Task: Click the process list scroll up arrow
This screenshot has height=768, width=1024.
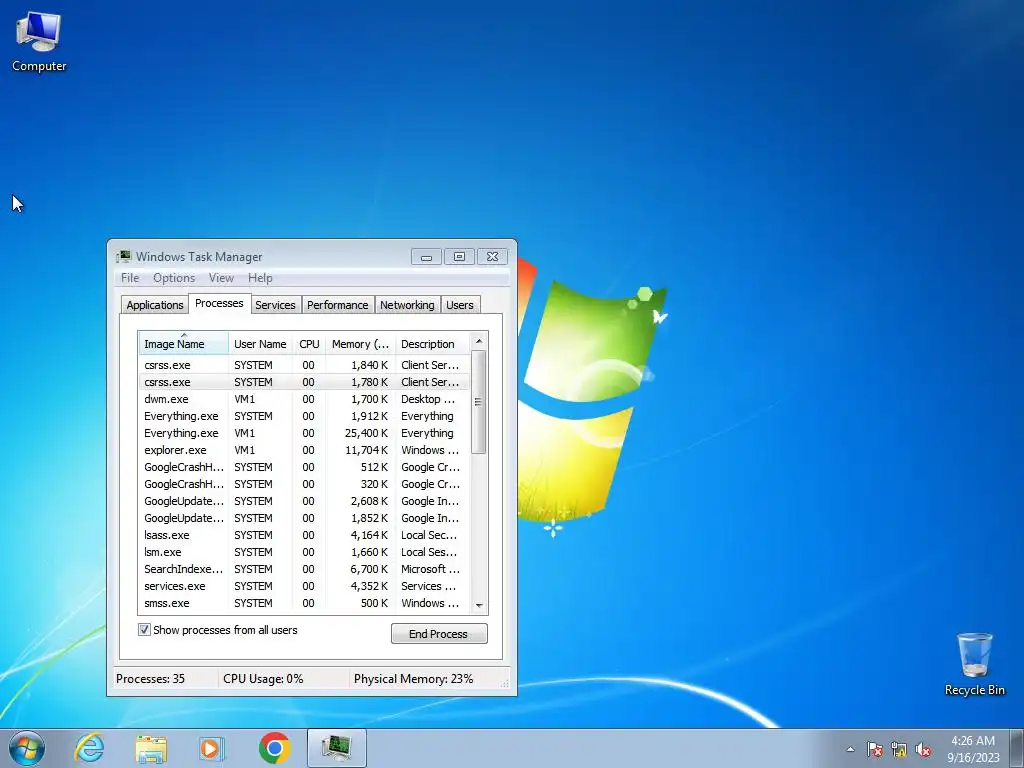Action: point(479,341)
